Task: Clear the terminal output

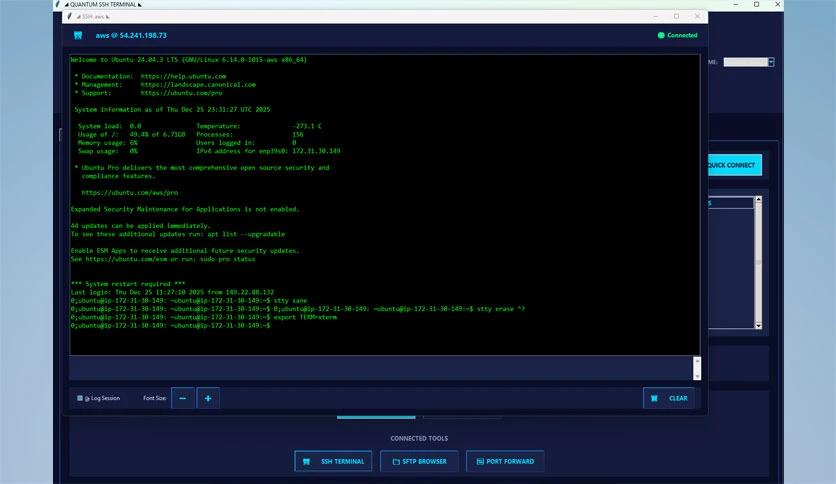Action: coord(669,398)
